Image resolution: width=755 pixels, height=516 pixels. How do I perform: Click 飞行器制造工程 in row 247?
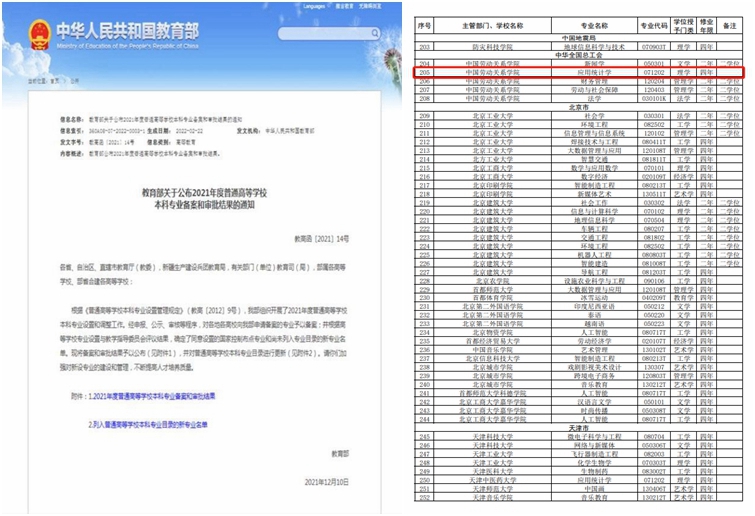(x=594, y=454)
